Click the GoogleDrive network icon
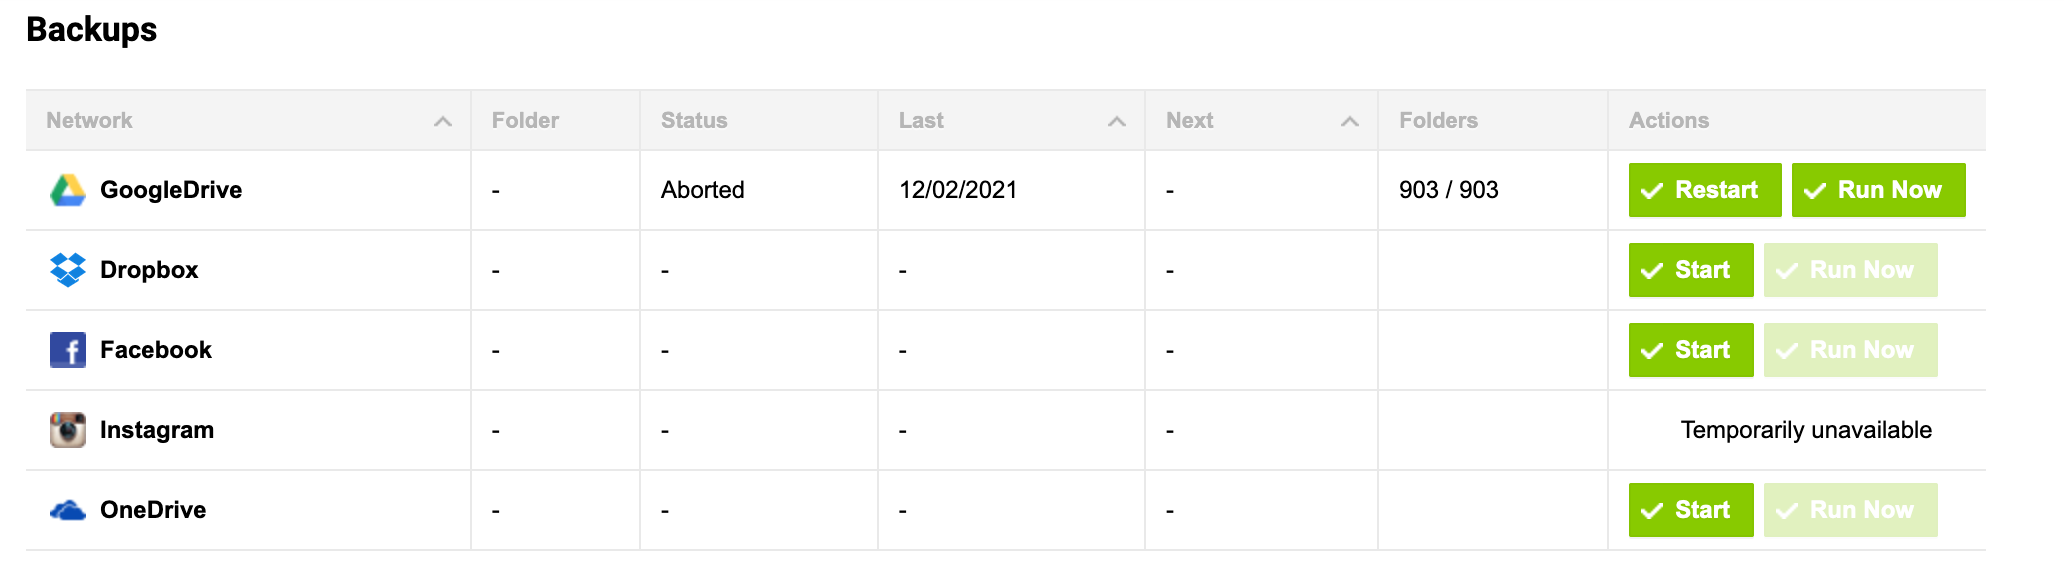This screenshot has height=581, width=2064. (66, 189)
